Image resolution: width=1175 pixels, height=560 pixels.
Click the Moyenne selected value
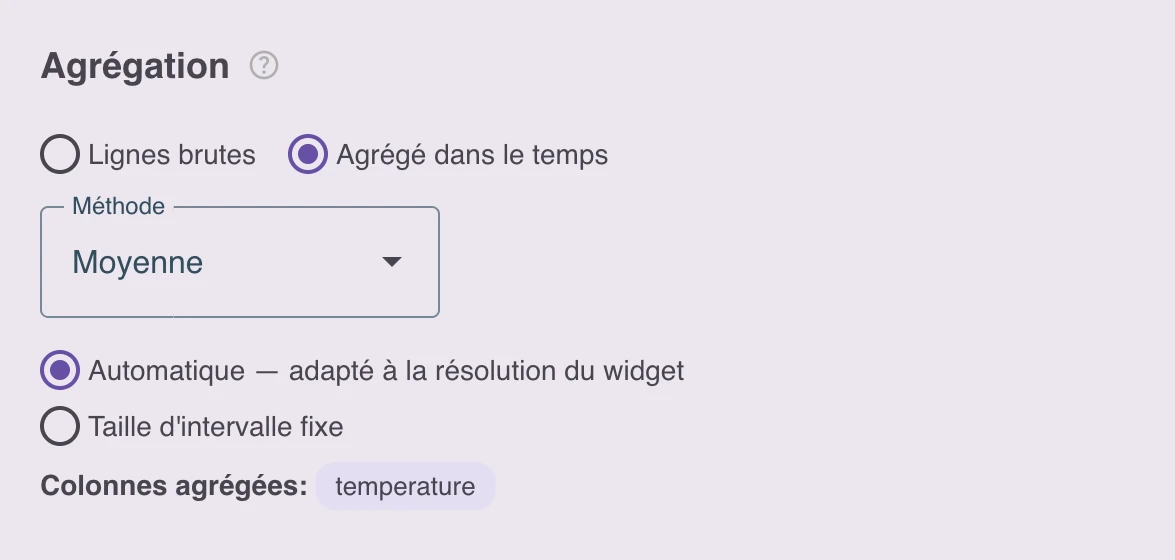pos(138,262)
